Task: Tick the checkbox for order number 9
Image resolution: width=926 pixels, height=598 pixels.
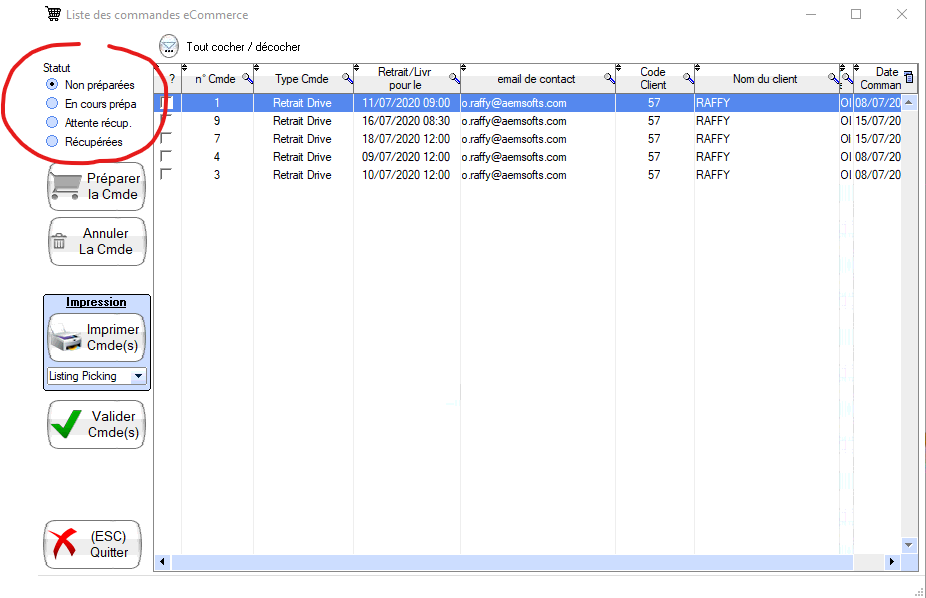Action: tap(166, 121)
